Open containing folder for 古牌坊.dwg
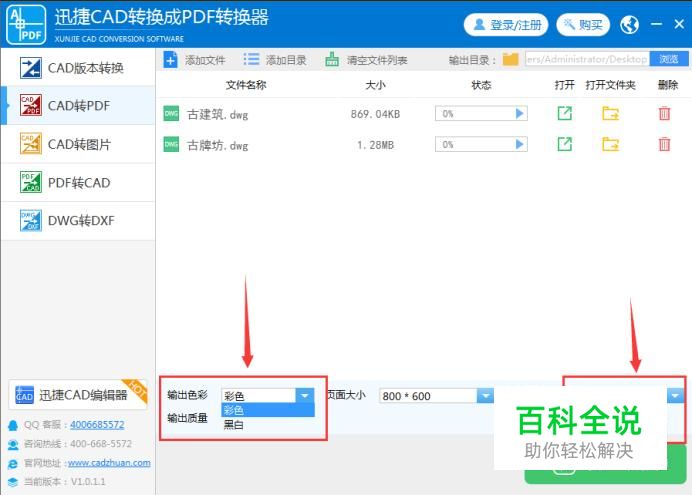The width and height of the screenshot is (692, 495). [x=611, y=144]
